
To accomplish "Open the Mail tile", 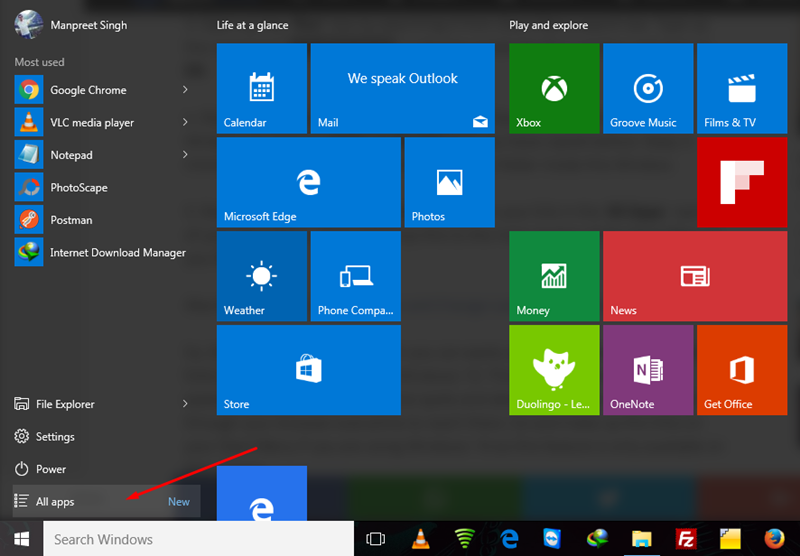I will click(403, 88).
